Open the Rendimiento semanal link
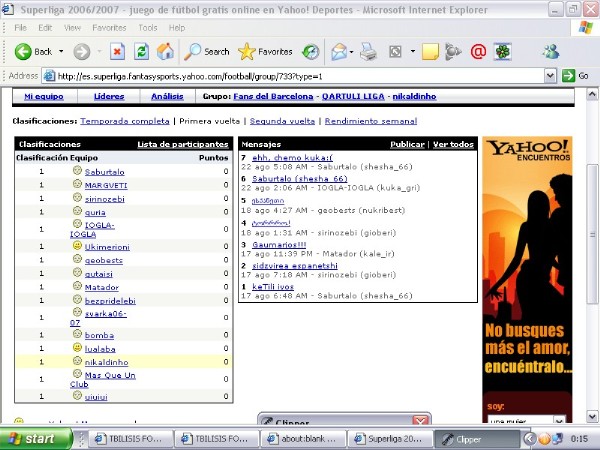The image size is (600, 450). 371,121
